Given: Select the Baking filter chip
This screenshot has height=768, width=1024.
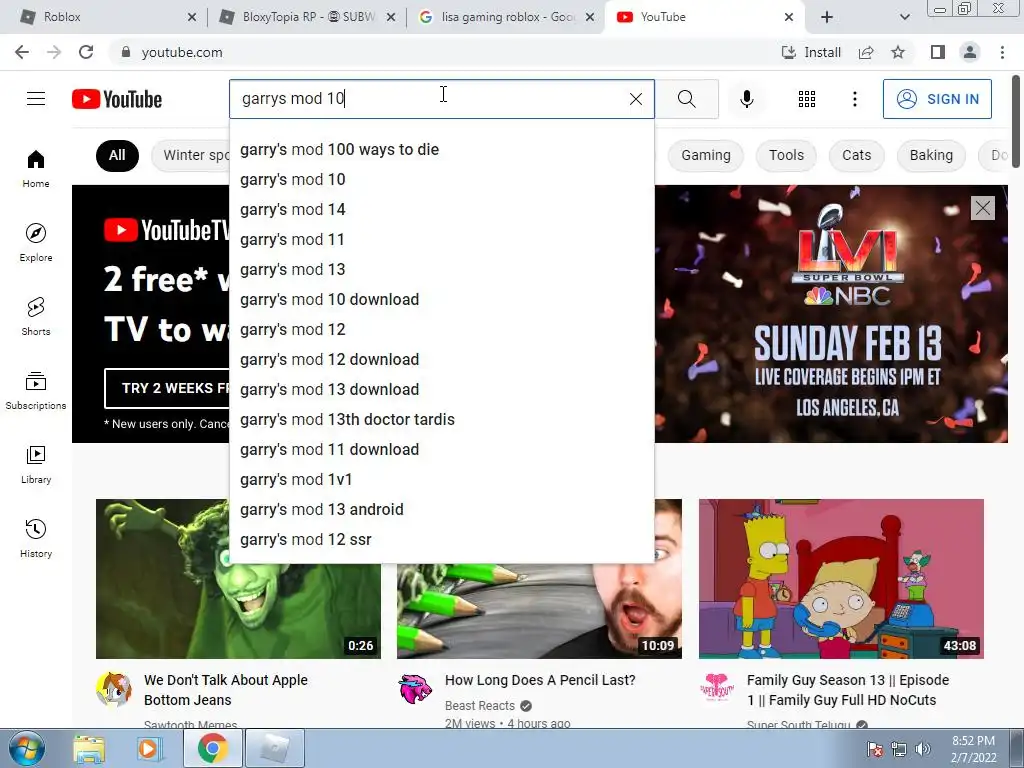Looking at the screenshot, I should (931, 155).
